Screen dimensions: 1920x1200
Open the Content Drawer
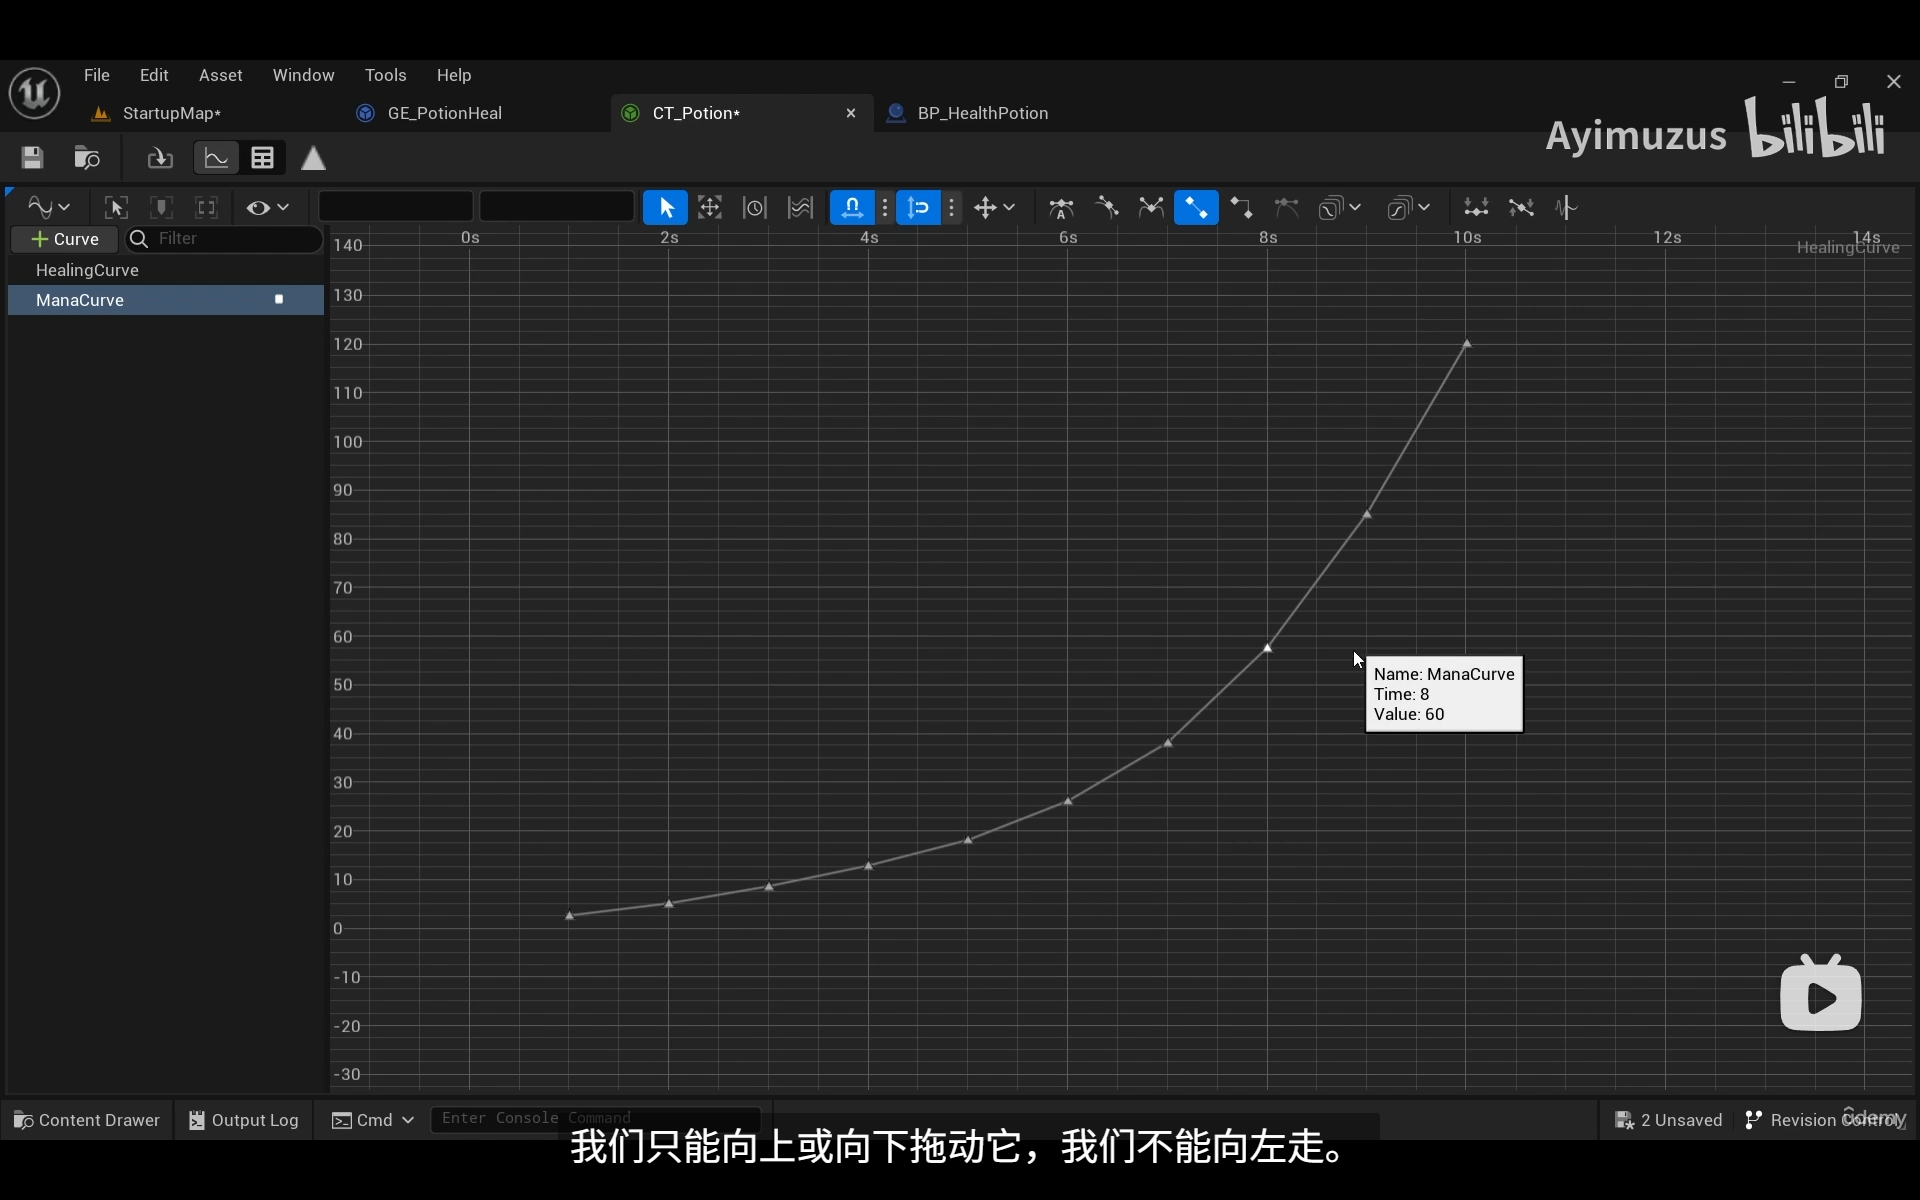point(87,1120)
